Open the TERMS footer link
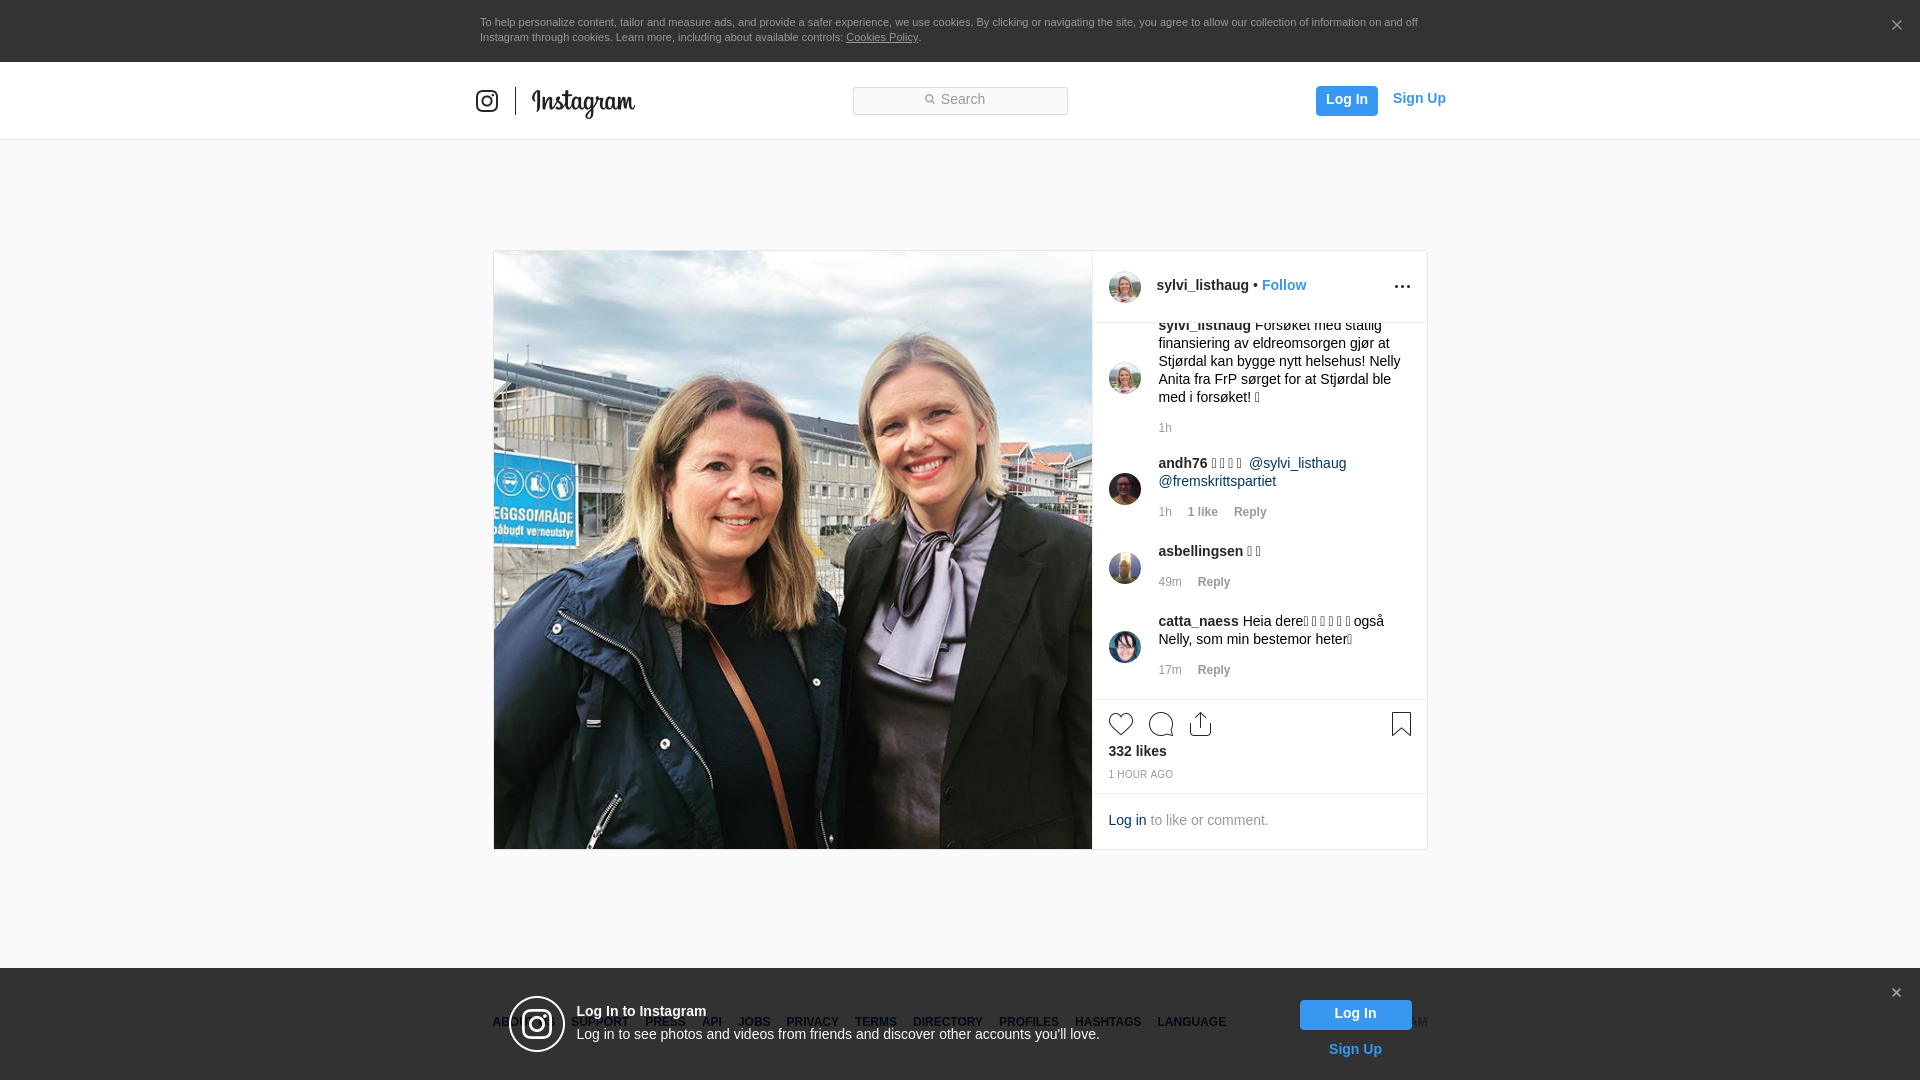This screenshot has height=1080, width=1920. click(875, 1022)
